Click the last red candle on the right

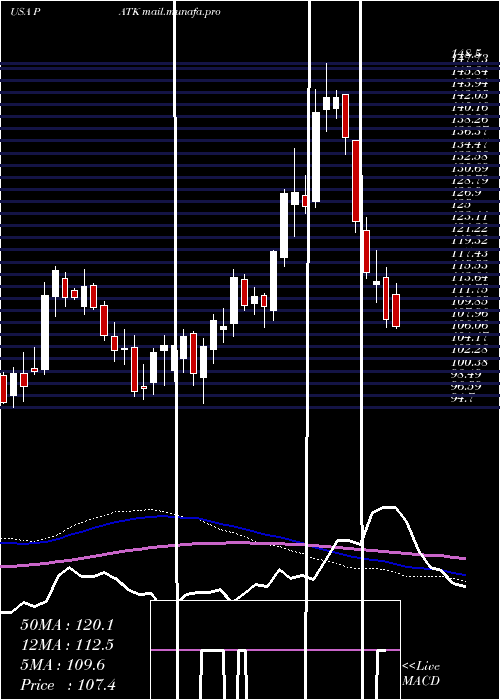click(396, 310)
